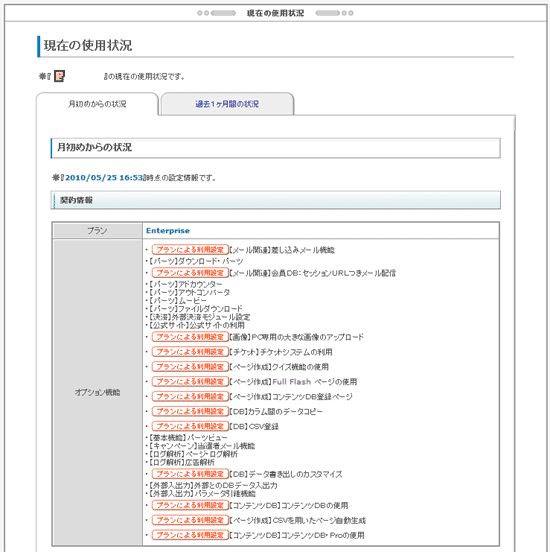Click the badge beside コンテンツDB登録ページ
This screenshot has height=552, width=550.
[190, 396]
